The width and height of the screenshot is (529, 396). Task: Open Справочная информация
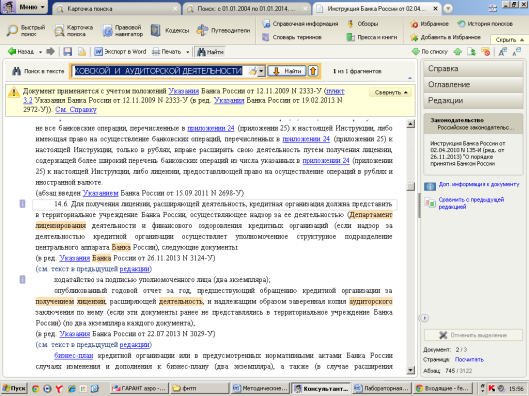pos(300,24)
